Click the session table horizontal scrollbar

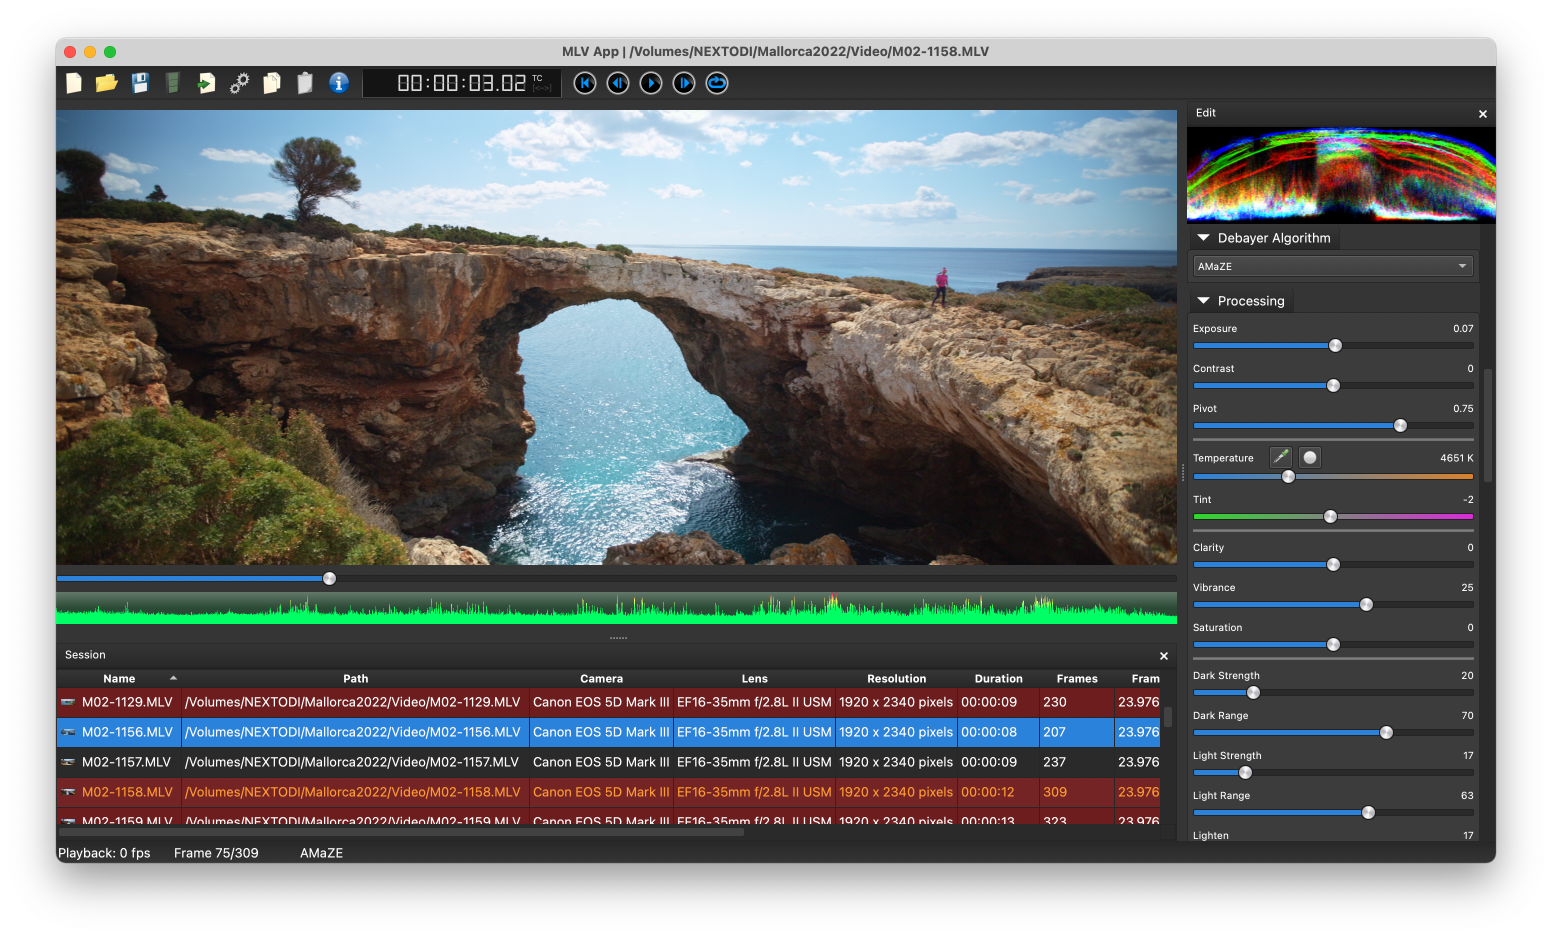[401, 832]
